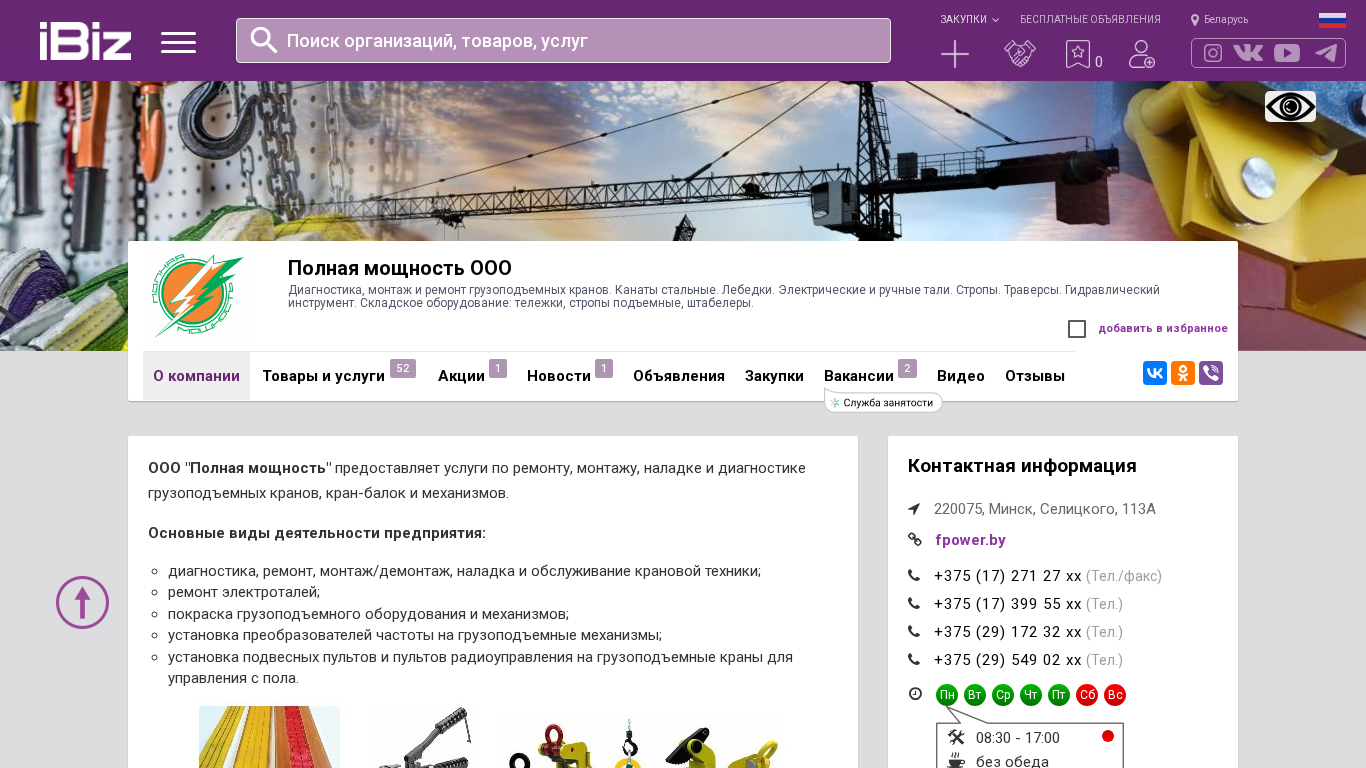Click the website chain link icon
Viewport: 1366px width, 768px height.
point(914,540)
